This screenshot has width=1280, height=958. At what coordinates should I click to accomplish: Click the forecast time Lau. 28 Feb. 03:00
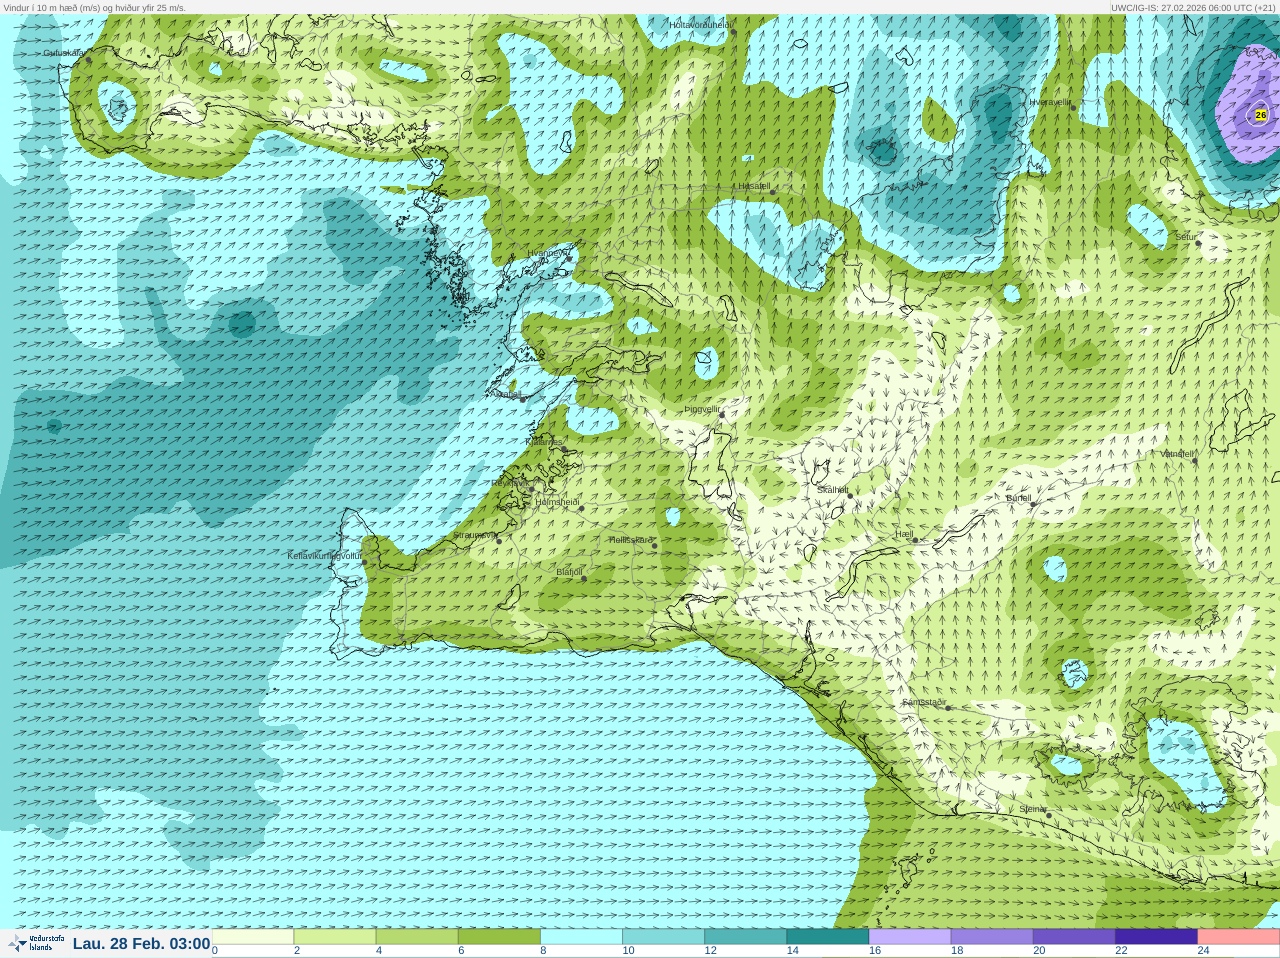(x=141, y=944)
